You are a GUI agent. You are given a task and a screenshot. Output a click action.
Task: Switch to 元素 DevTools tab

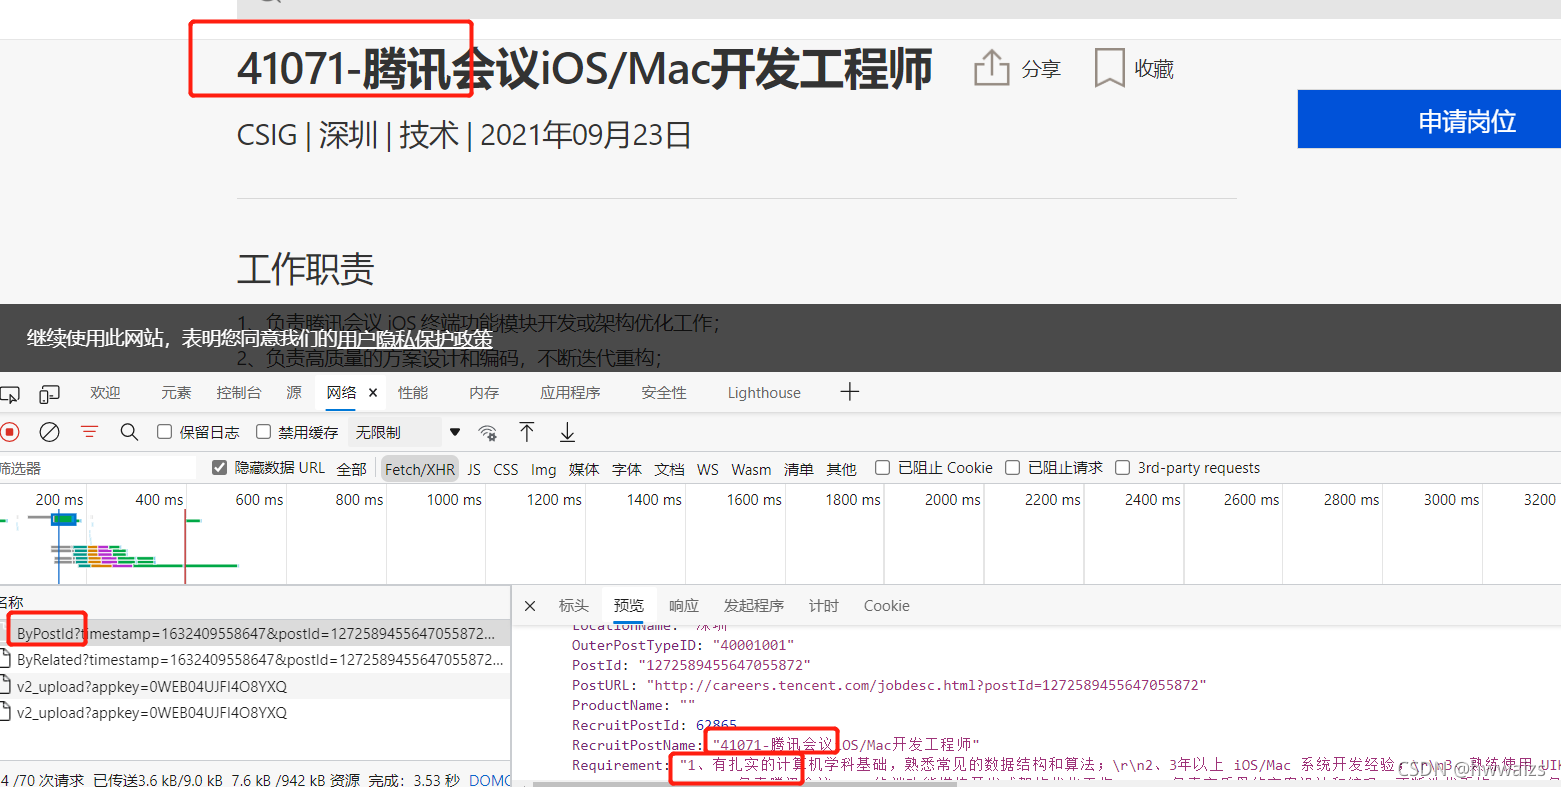coord(176,393)
